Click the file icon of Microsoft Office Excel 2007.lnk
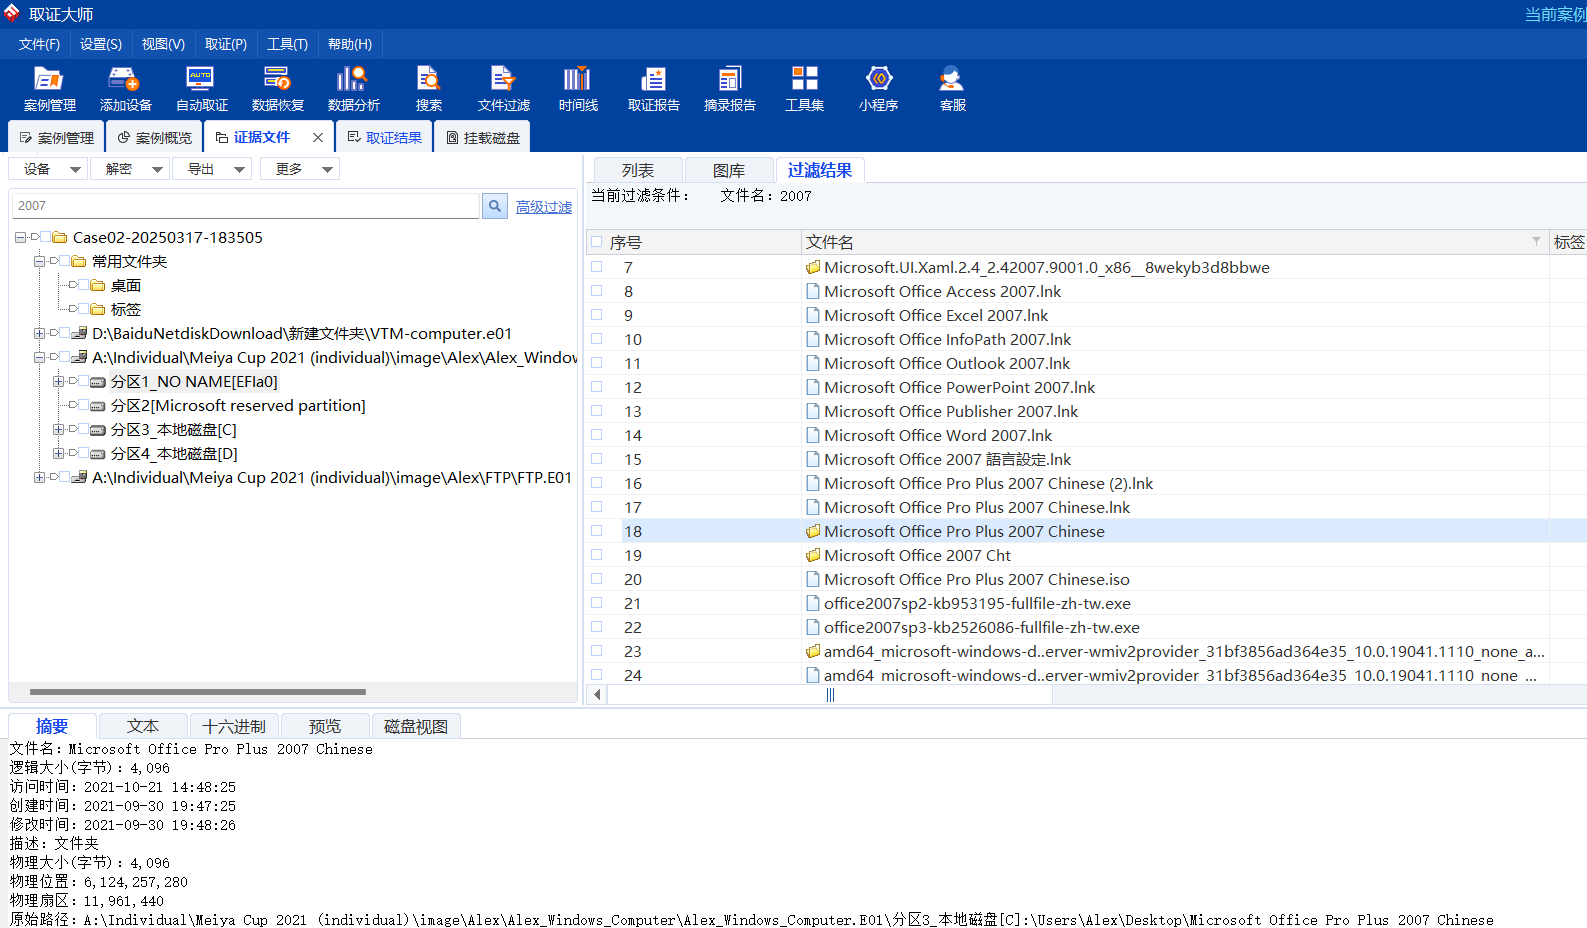The width and height of the screenshot is (1587, 928). coord(813,315)
